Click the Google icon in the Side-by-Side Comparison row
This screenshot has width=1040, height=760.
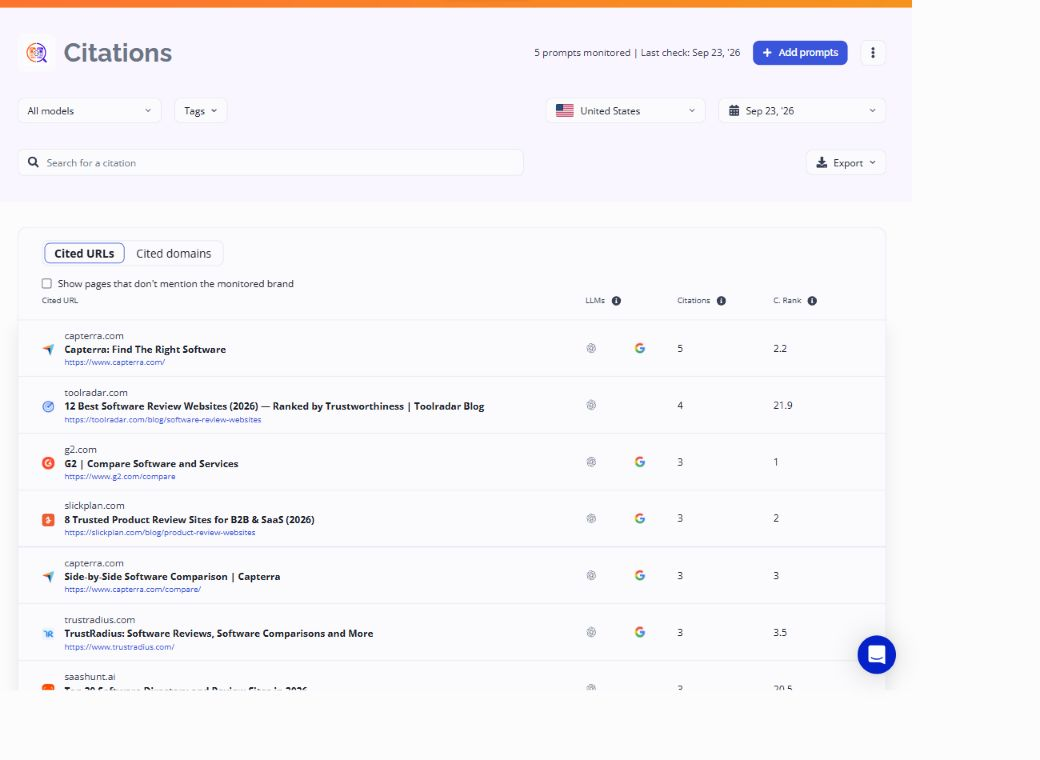click(639, 576)
